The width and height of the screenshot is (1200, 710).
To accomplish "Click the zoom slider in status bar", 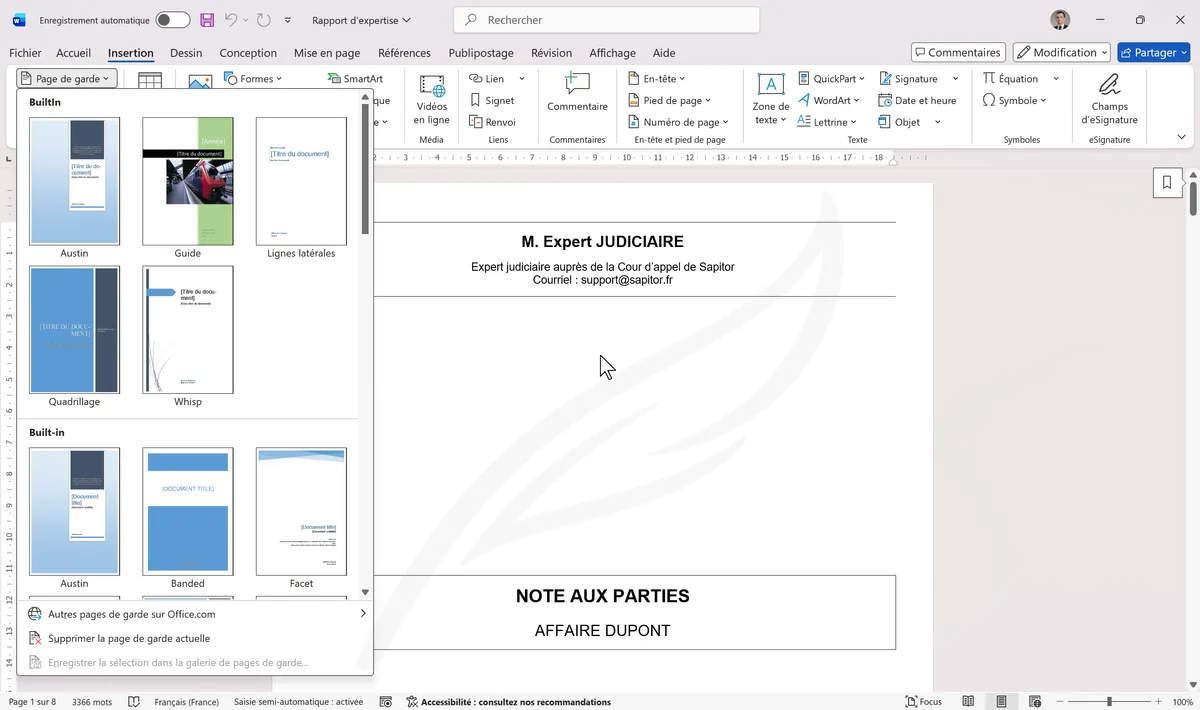I will pos(1109,702).
